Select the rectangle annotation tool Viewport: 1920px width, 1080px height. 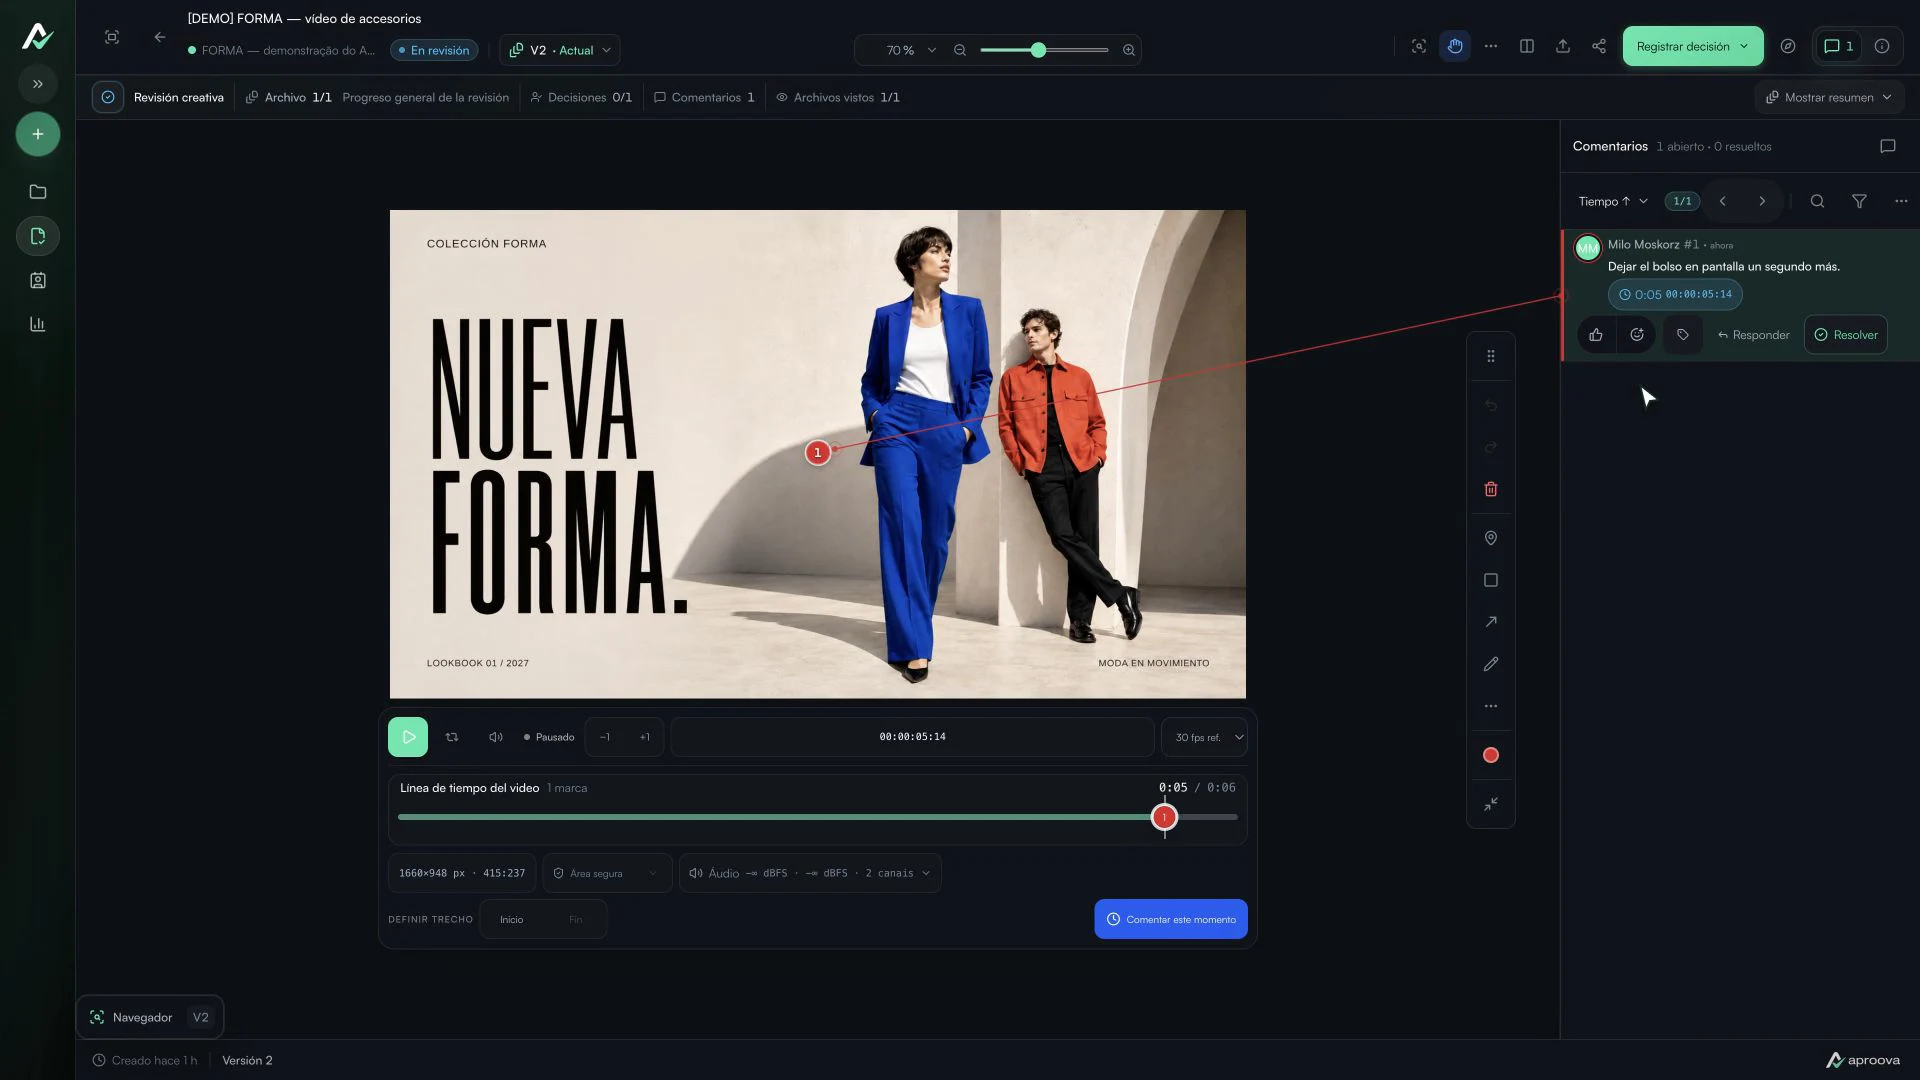pos(1491,580)
